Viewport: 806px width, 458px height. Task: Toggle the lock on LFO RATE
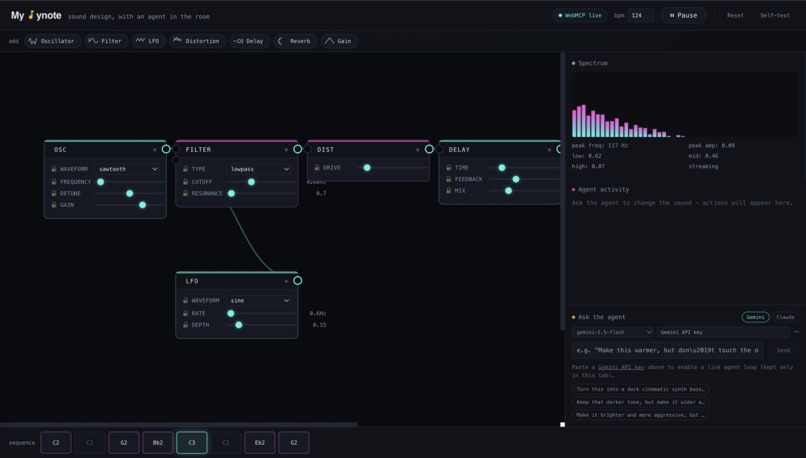[x=186, y=313]
